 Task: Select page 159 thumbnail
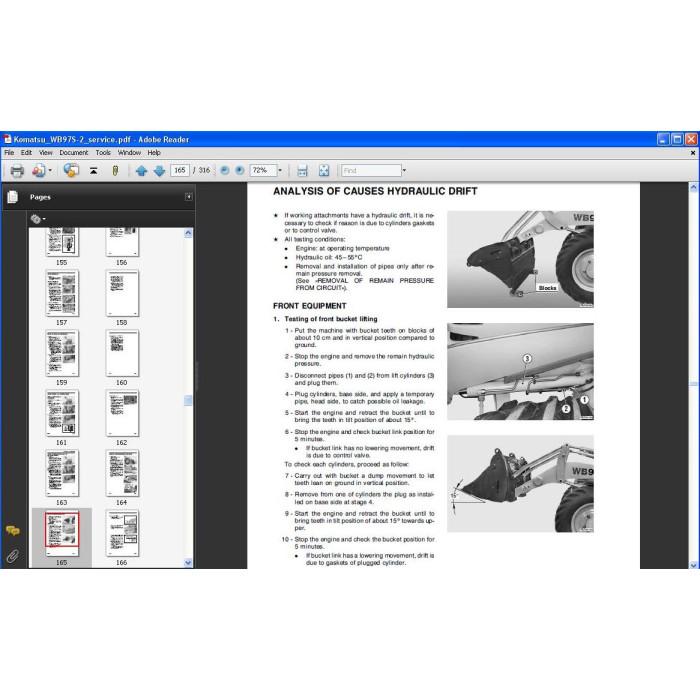point(62,353)
